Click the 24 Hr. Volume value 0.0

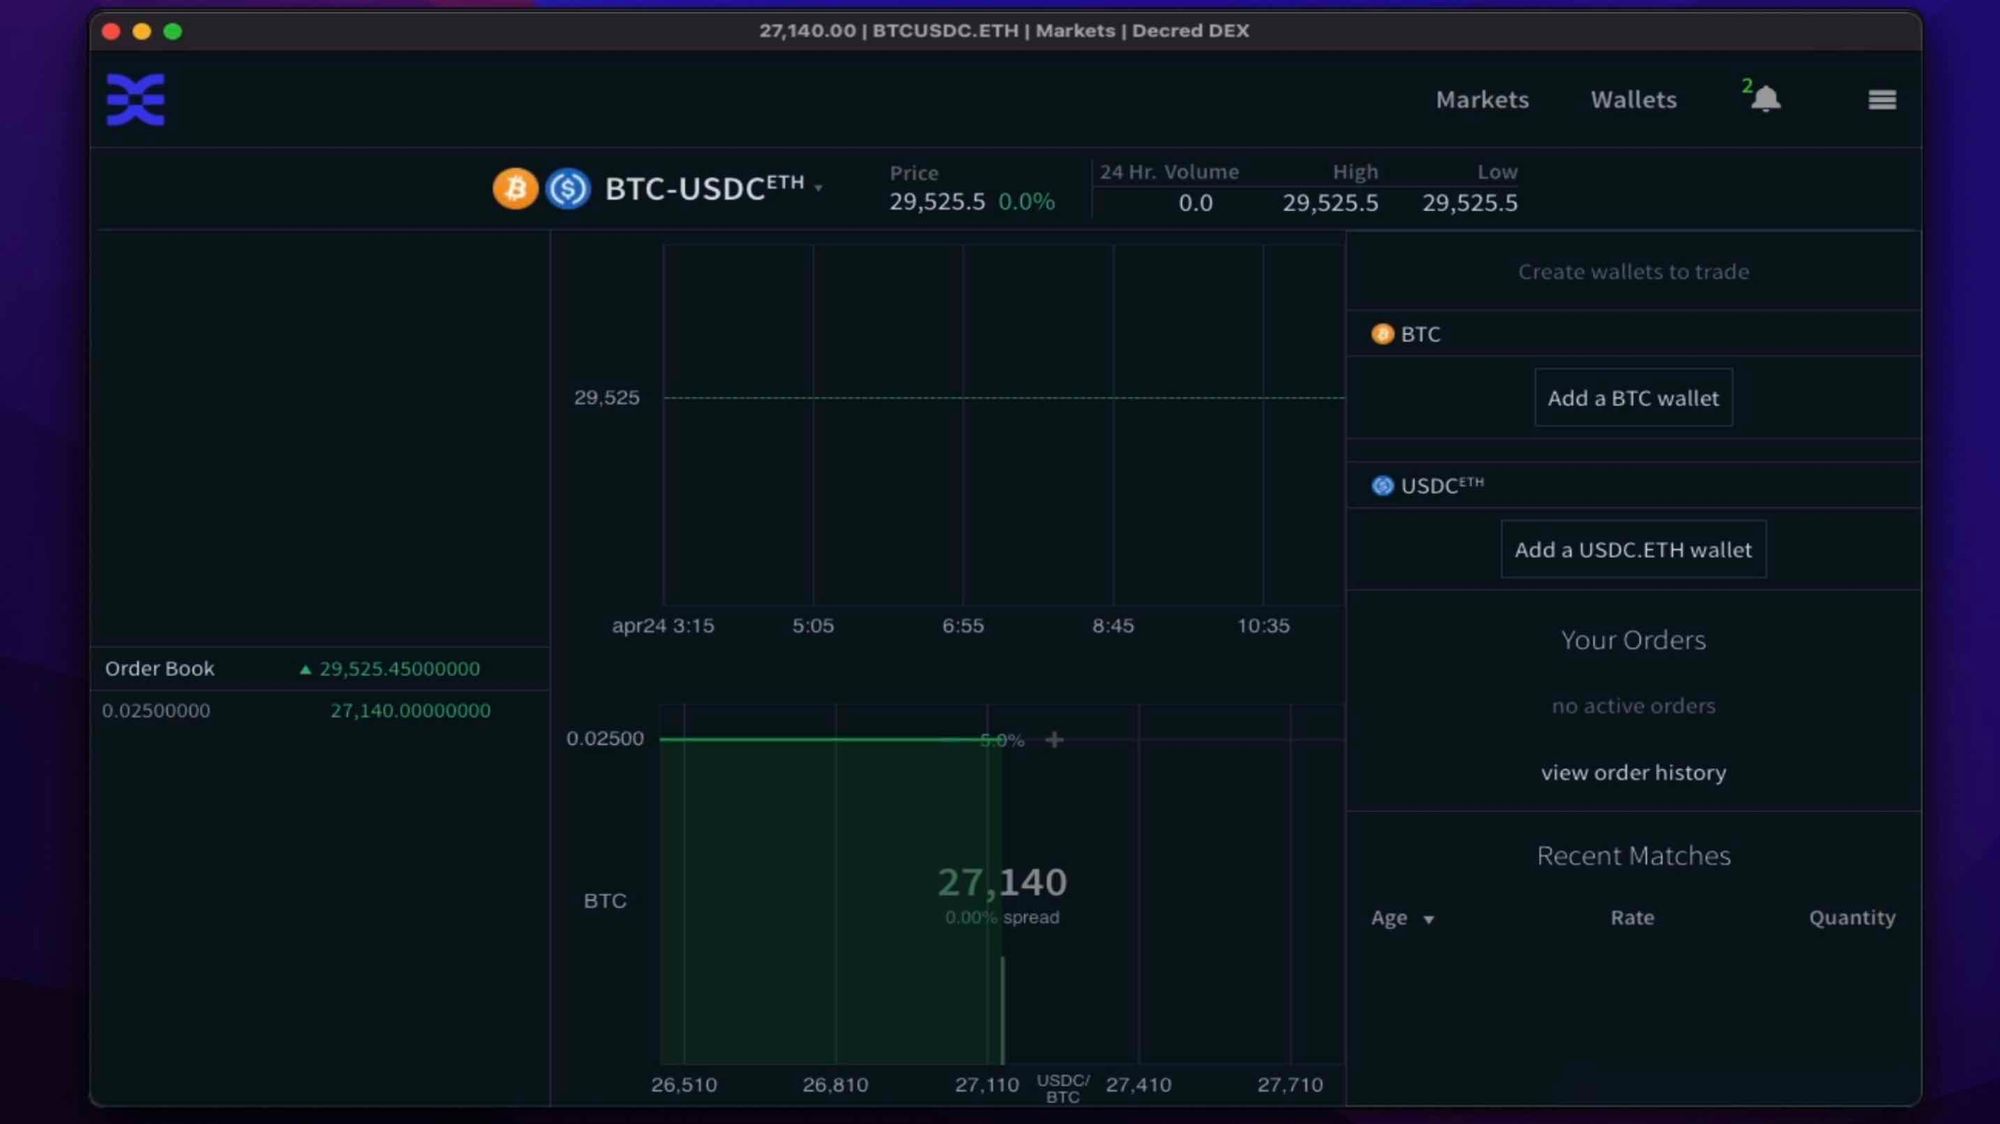1195,203
